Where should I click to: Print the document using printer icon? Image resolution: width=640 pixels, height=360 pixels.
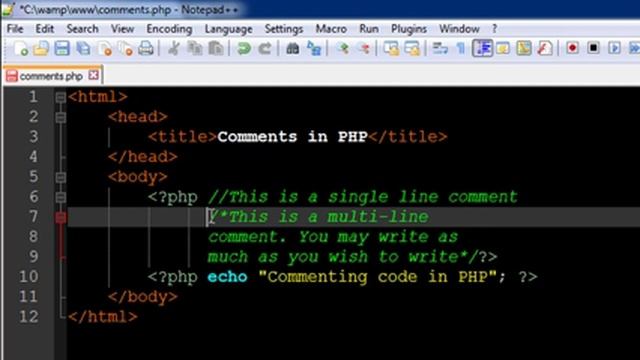coord(146,49)
